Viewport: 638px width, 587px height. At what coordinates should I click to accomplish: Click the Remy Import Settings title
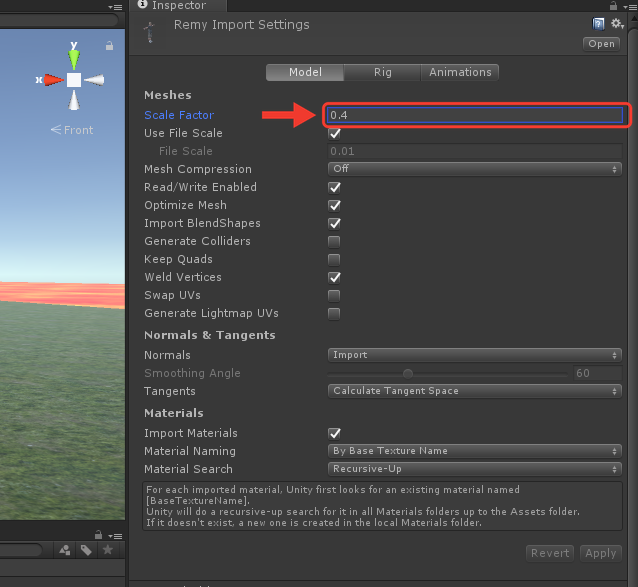pyautogui.click(x=241, y=25)
